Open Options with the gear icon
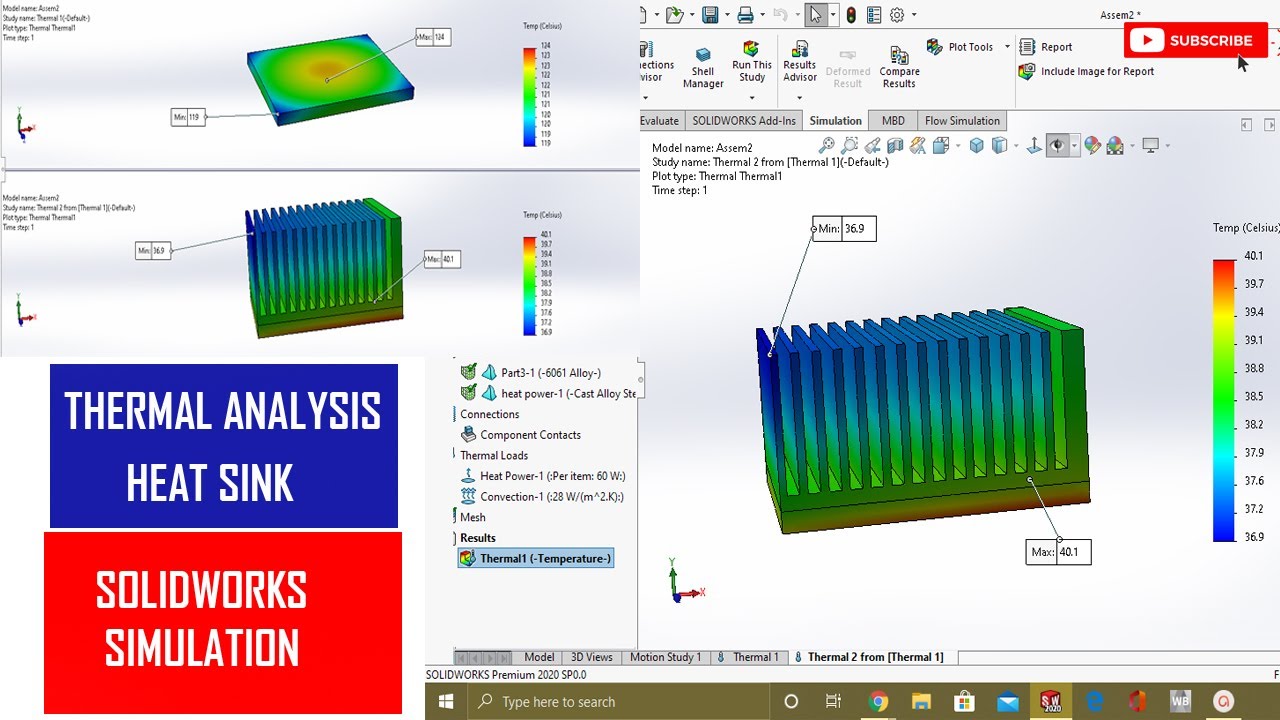The height and width of the screenshot is (720, 1280). [x=897, y=15]
